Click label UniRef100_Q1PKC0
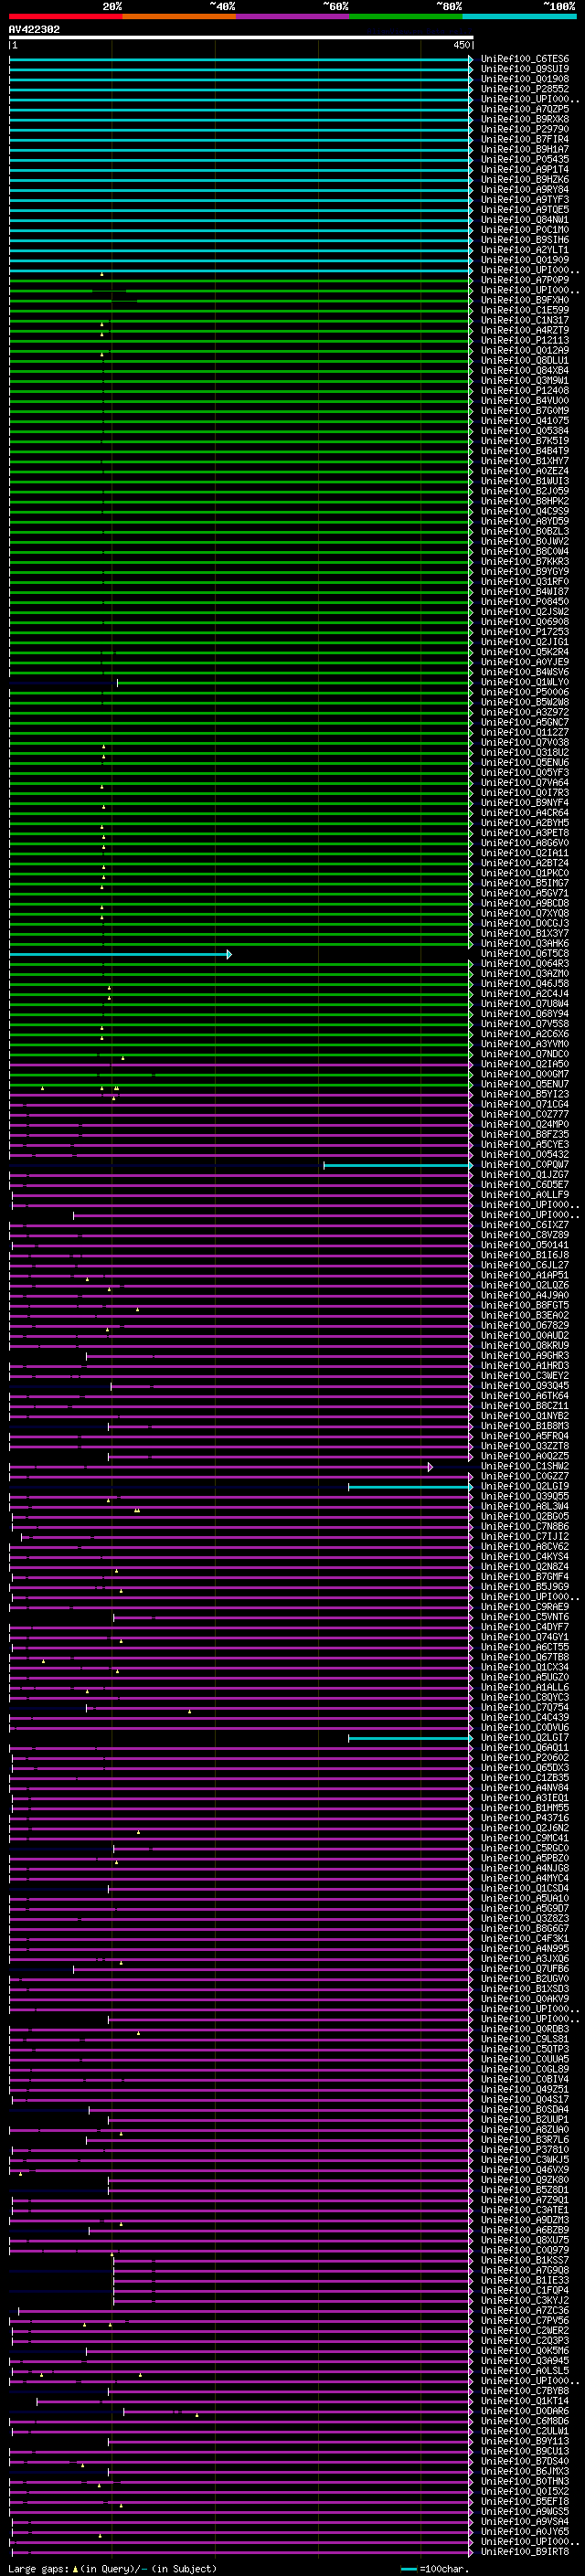 coord(525,874)
